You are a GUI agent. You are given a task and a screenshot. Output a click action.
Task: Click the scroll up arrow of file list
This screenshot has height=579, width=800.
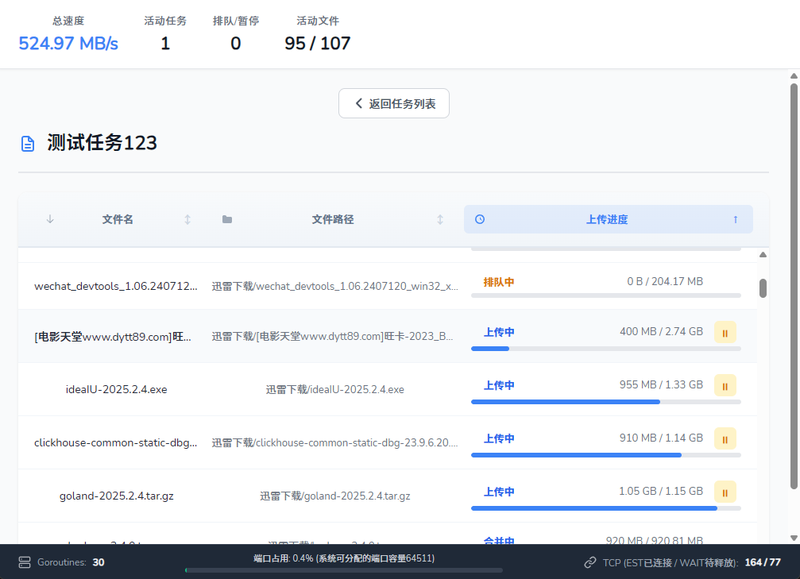[763, 255]
